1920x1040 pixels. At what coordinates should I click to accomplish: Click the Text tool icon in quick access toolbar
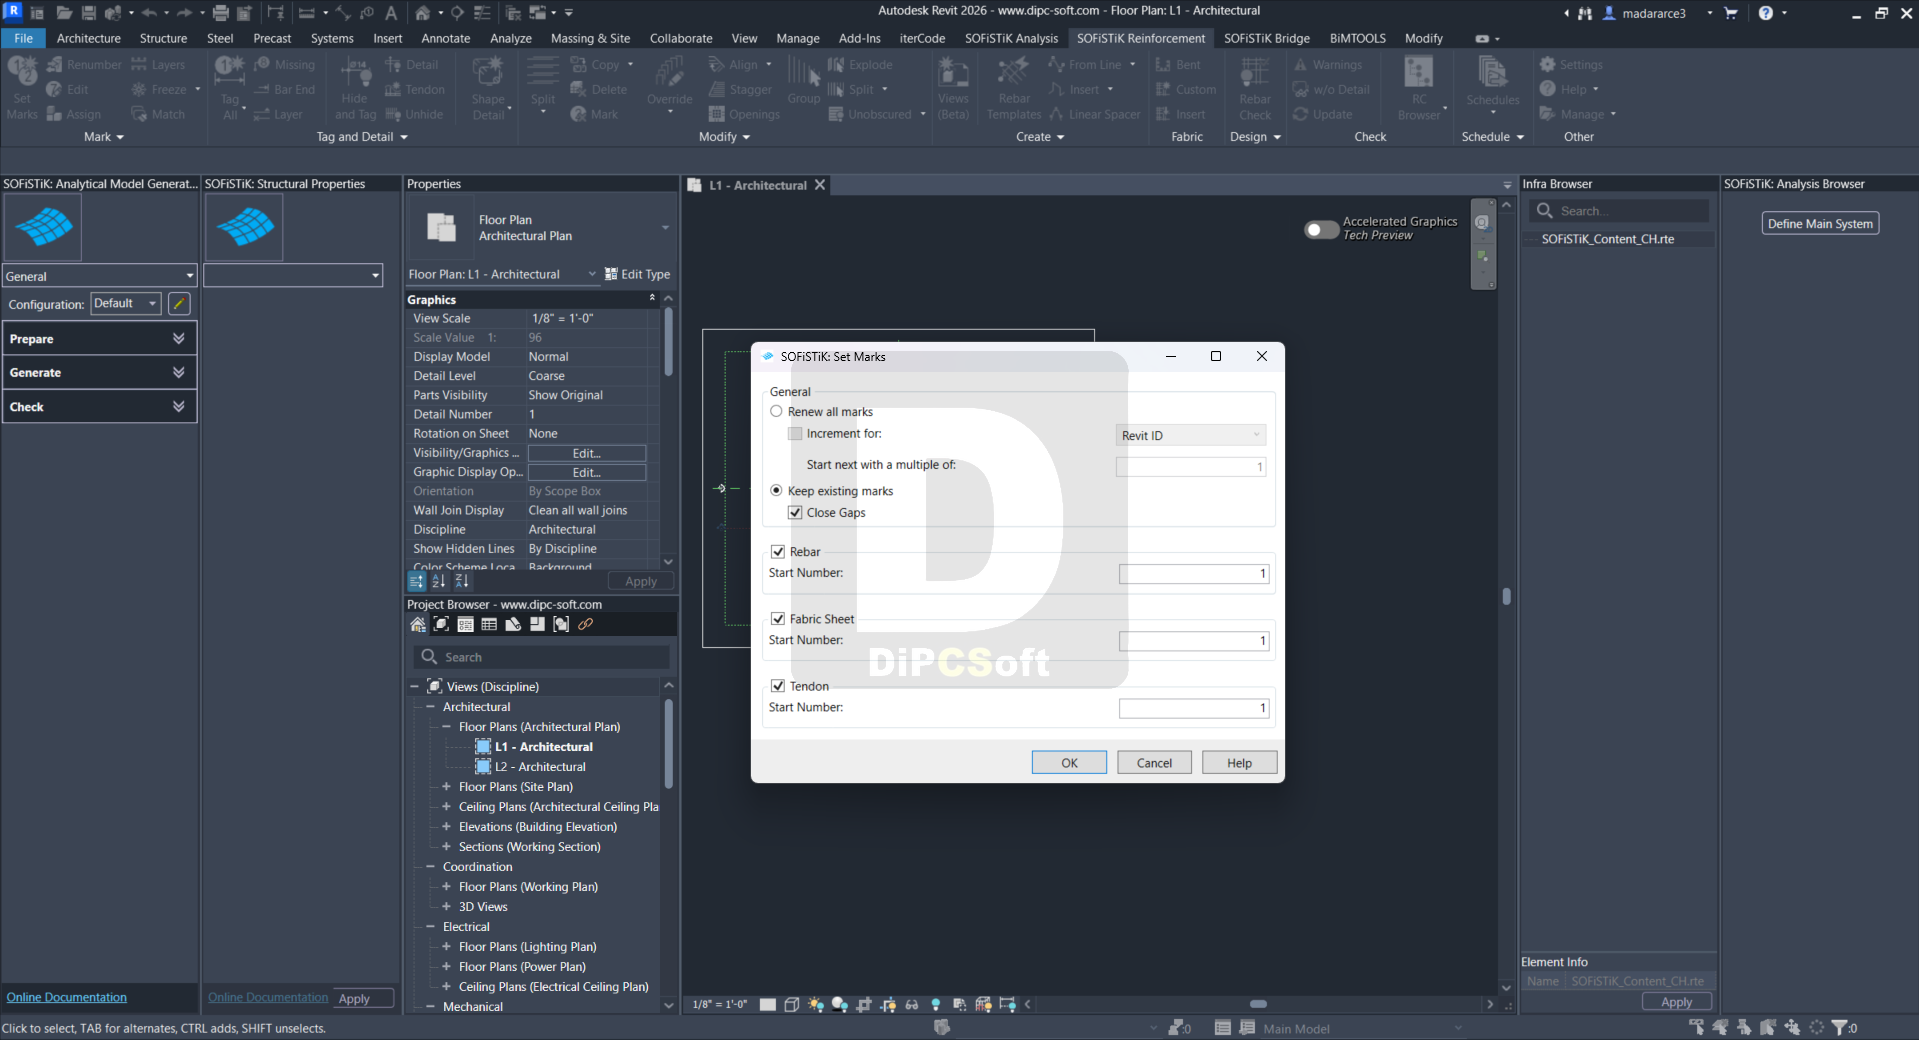pos(391,13)
